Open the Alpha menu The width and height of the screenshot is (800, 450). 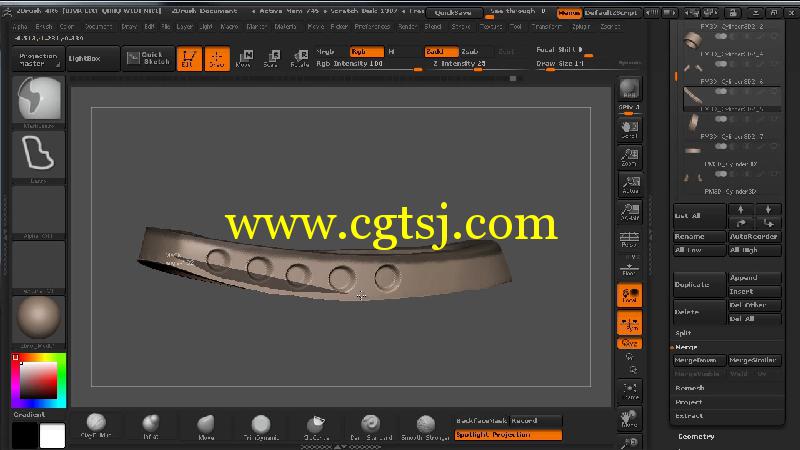click(20, 27)
